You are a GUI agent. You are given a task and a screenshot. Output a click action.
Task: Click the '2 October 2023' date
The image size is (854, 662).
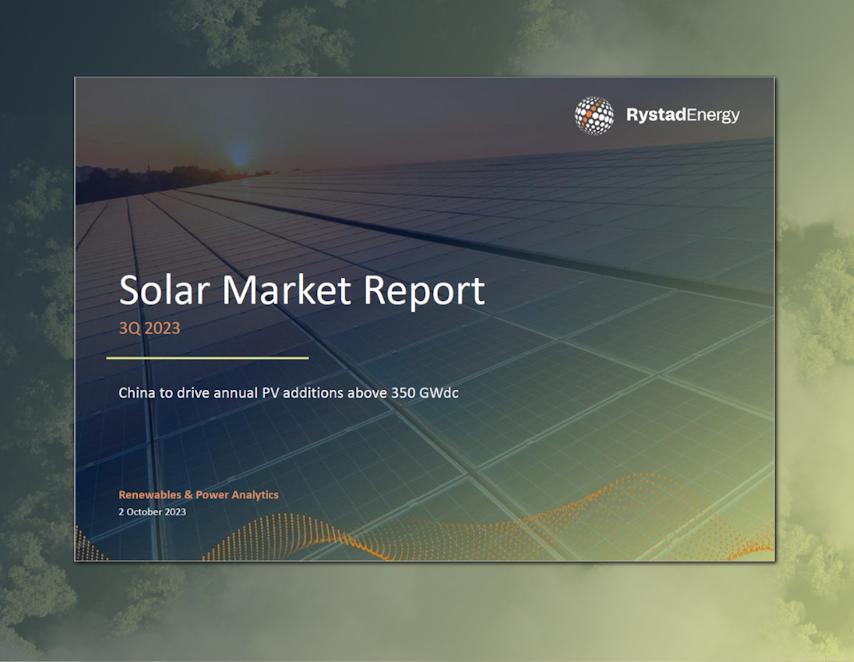click(x=152, y=512)
